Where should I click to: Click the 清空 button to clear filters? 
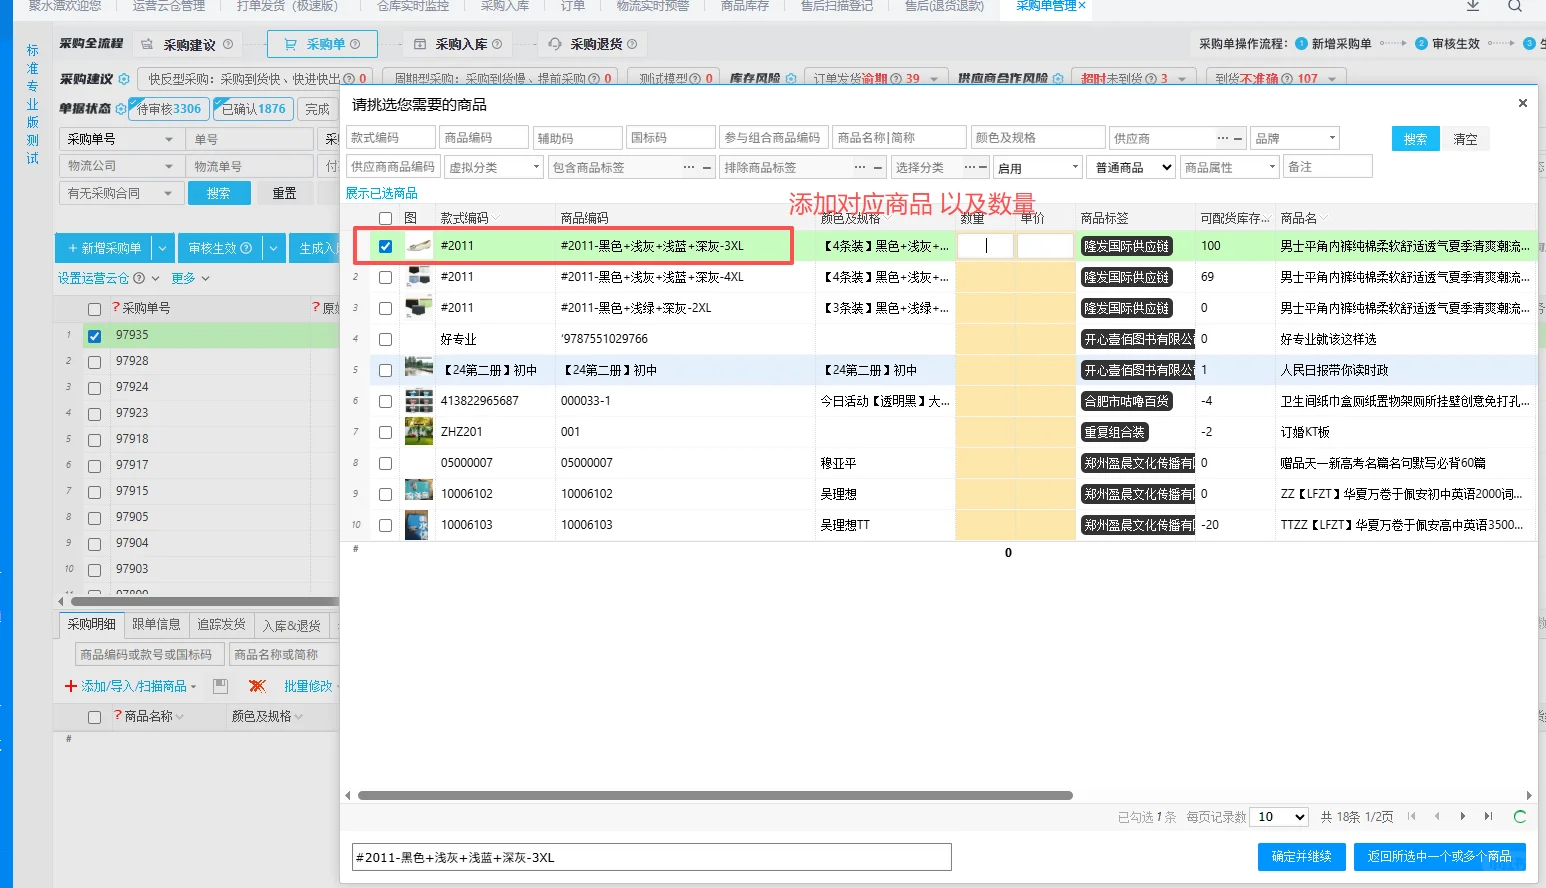click(x=1465, y=139)
